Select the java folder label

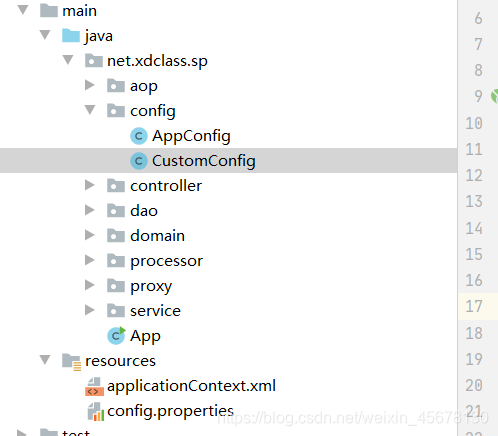(x=99, y=36)
